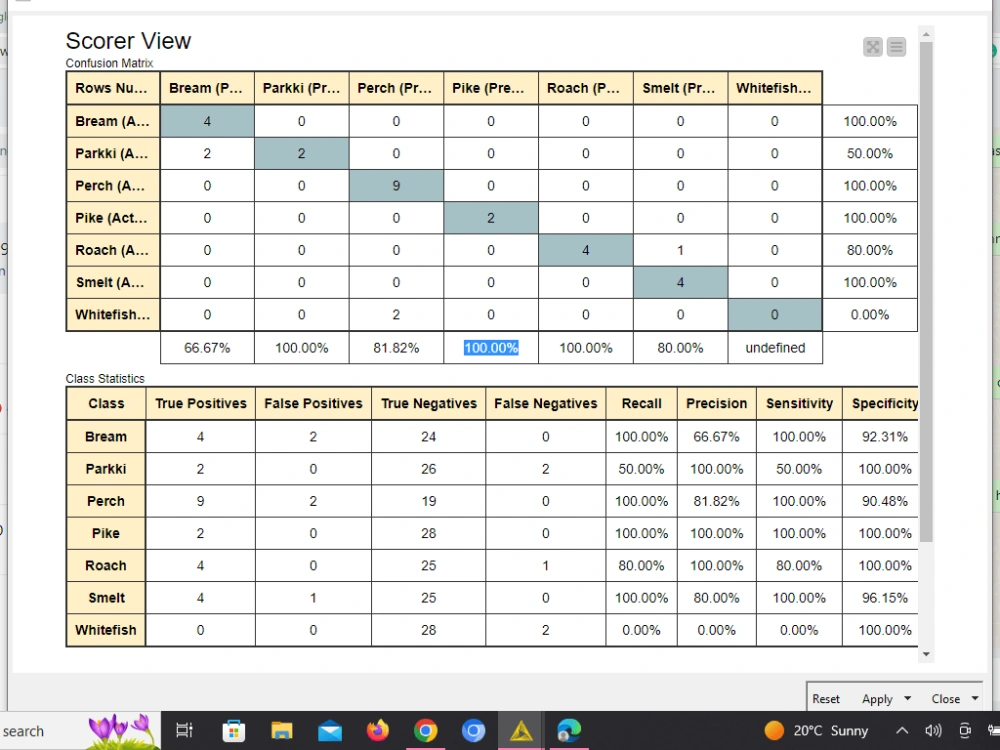Viewport: 1000px width, 750px height.
Task: Switch to the KNIME application taskbar icon
Action: 521,731
